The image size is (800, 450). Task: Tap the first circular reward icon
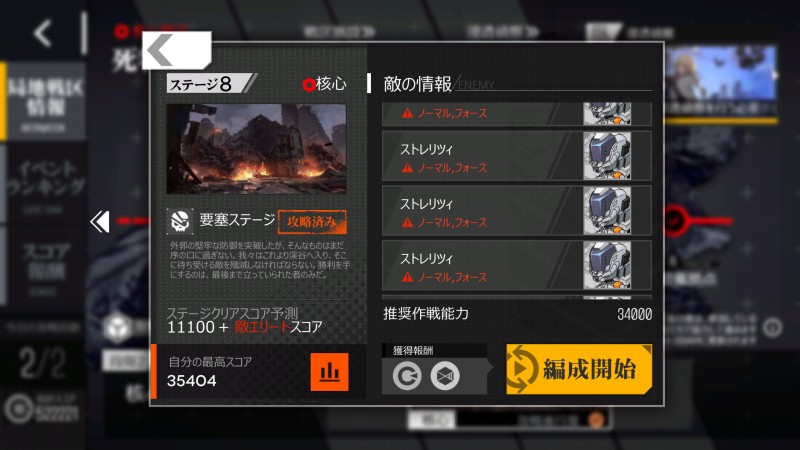[407, 377]
